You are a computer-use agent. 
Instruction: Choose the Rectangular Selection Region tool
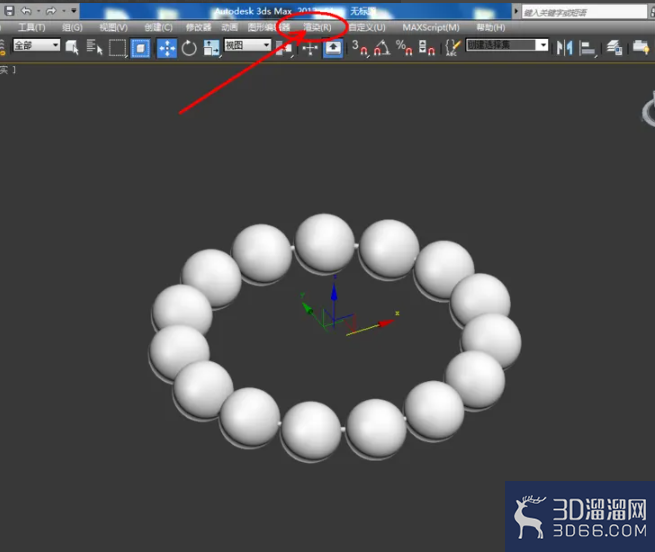tap(117, 48)
